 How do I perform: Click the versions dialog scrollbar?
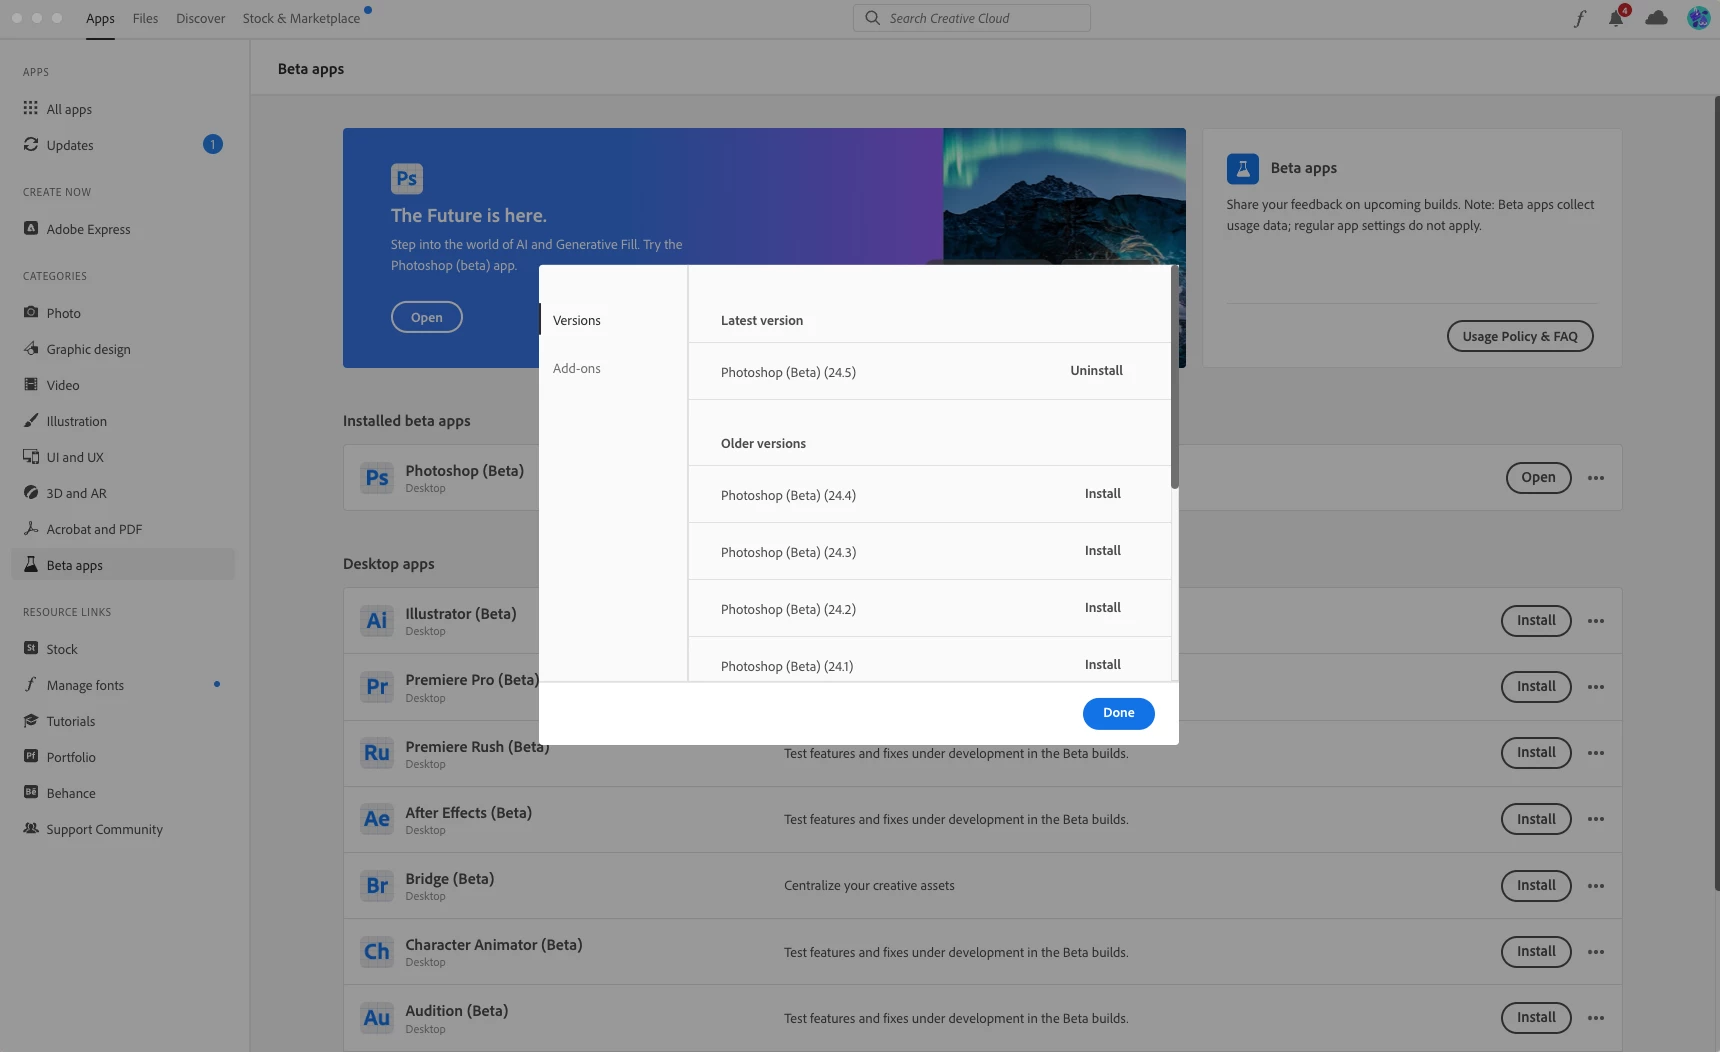tap(1174, 378)
